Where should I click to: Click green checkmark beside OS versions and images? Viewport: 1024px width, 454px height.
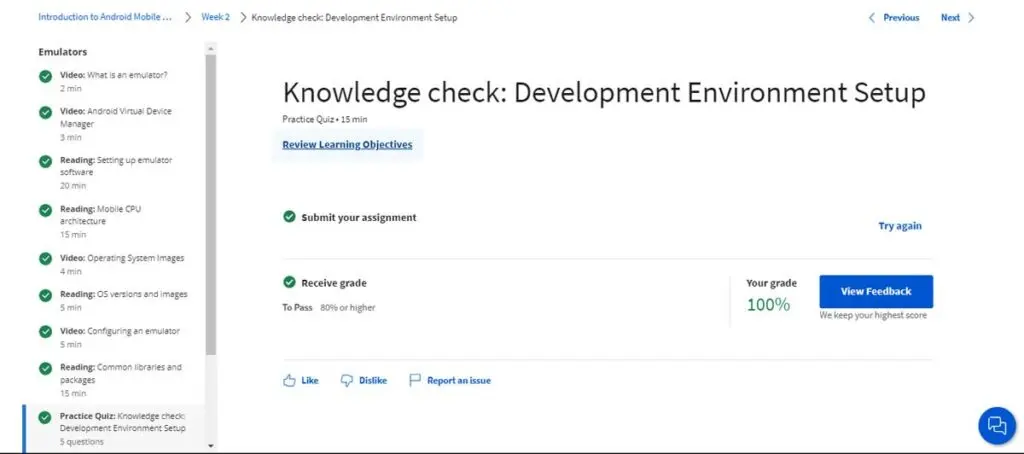pyautogui.click(x=45, y=295)
